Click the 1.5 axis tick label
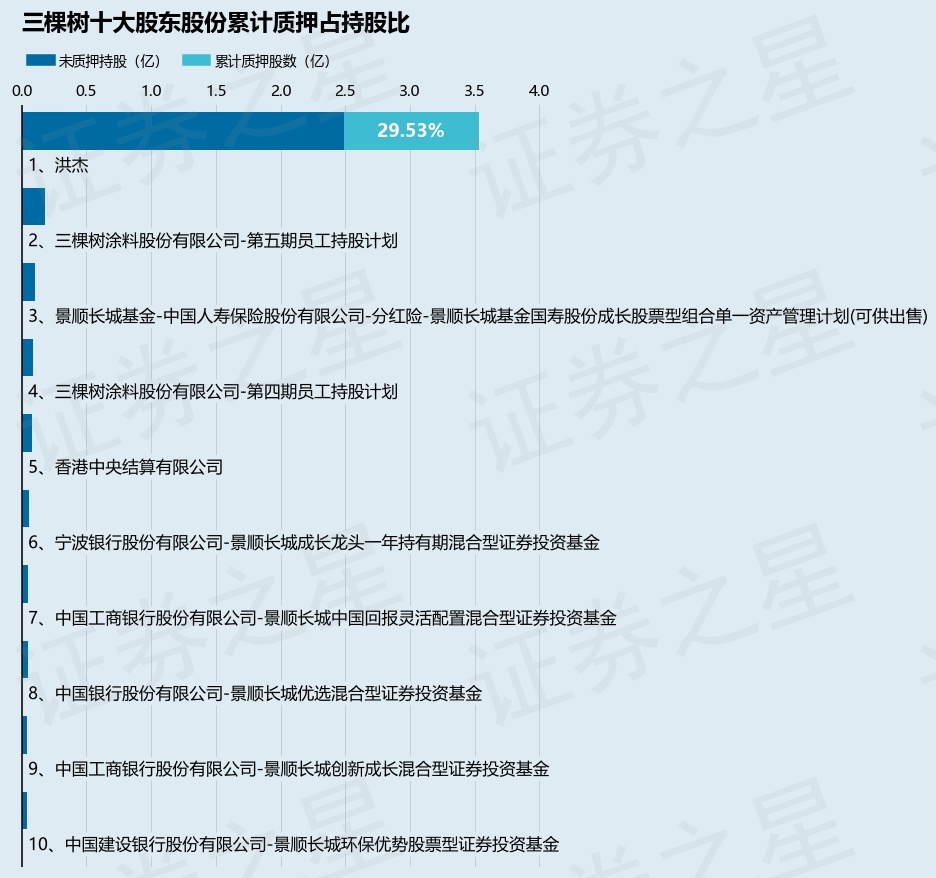 click(216, 91)
